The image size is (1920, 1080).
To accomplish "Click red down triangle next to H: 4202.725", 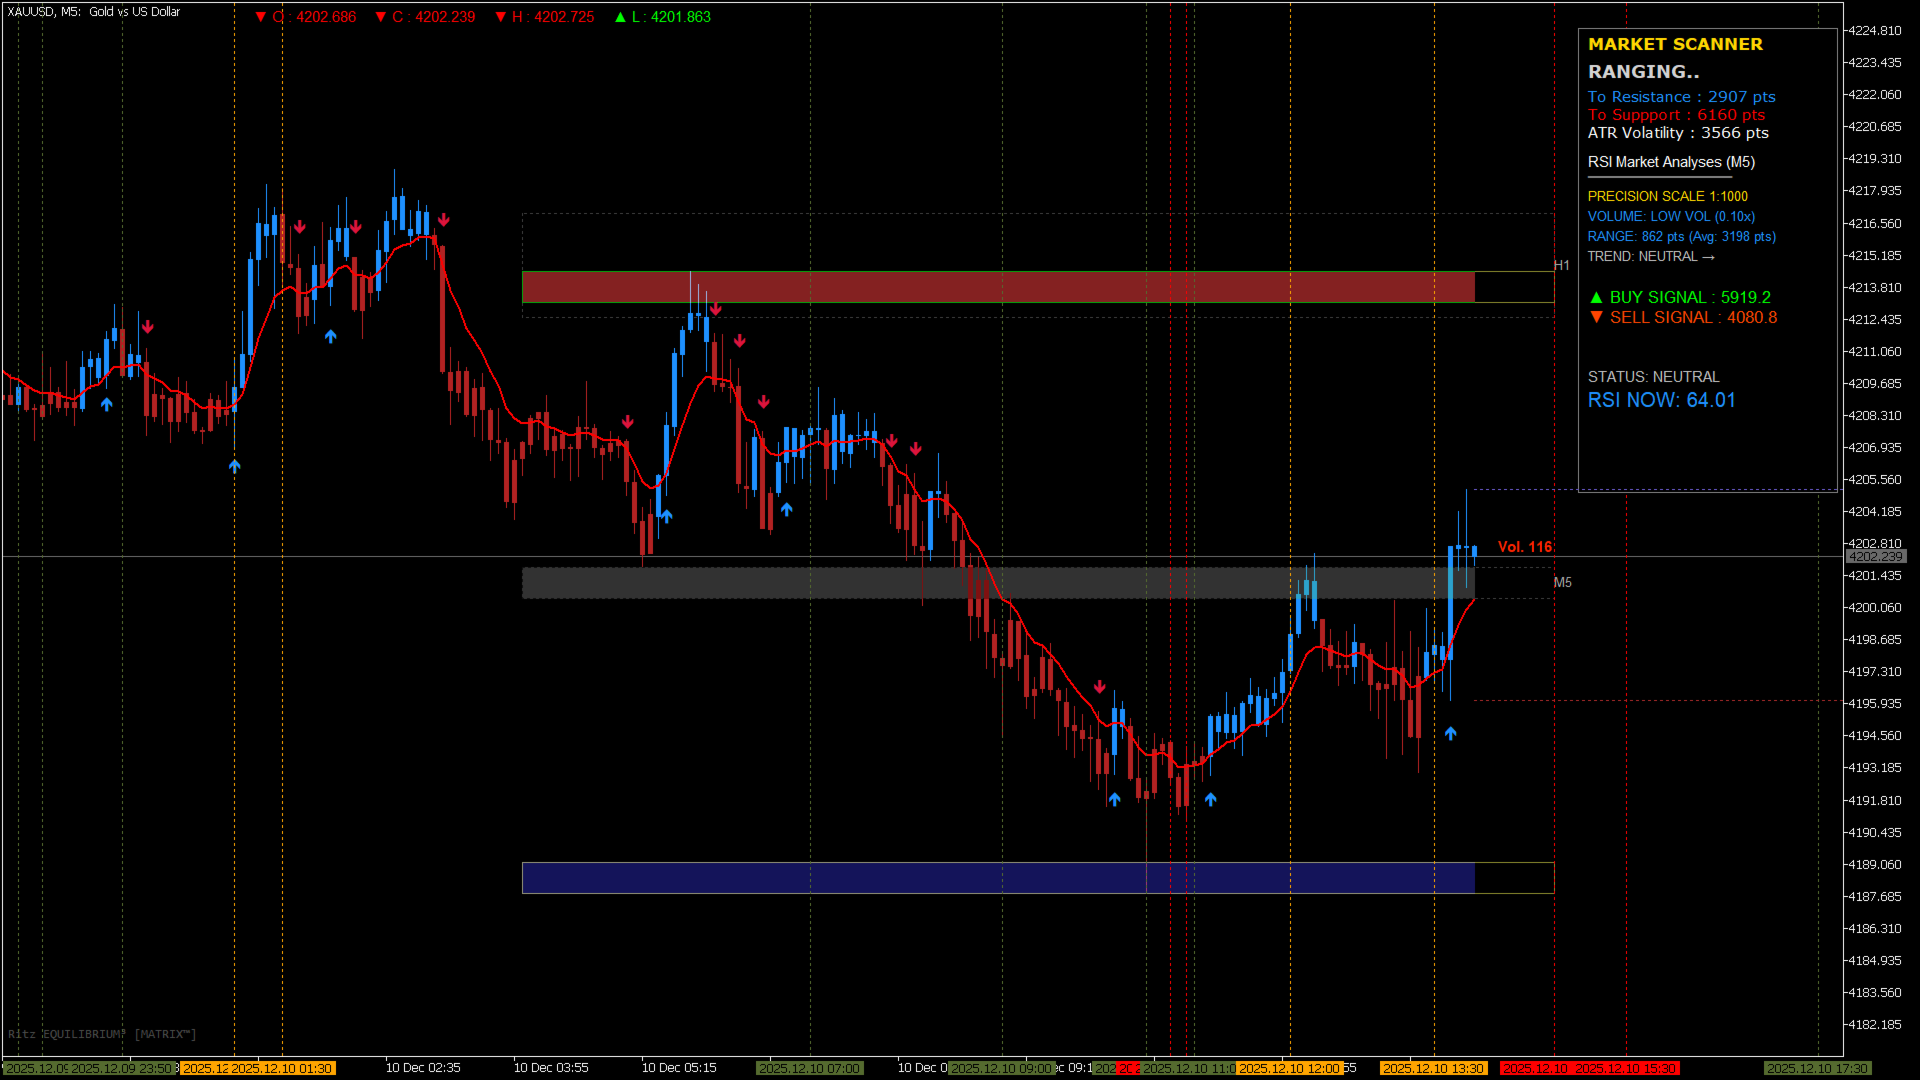I will tap(501, 17).
